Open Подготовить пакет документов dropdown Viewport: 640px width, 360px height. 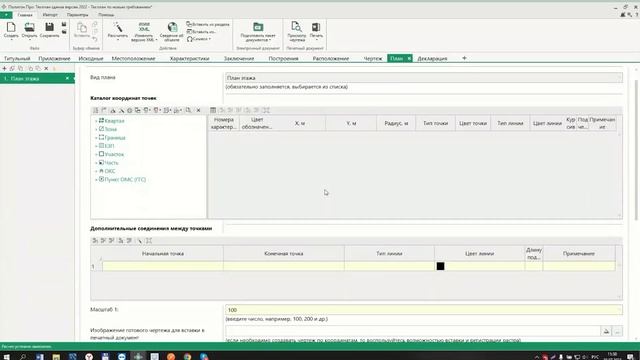click(x=258, y=32)
